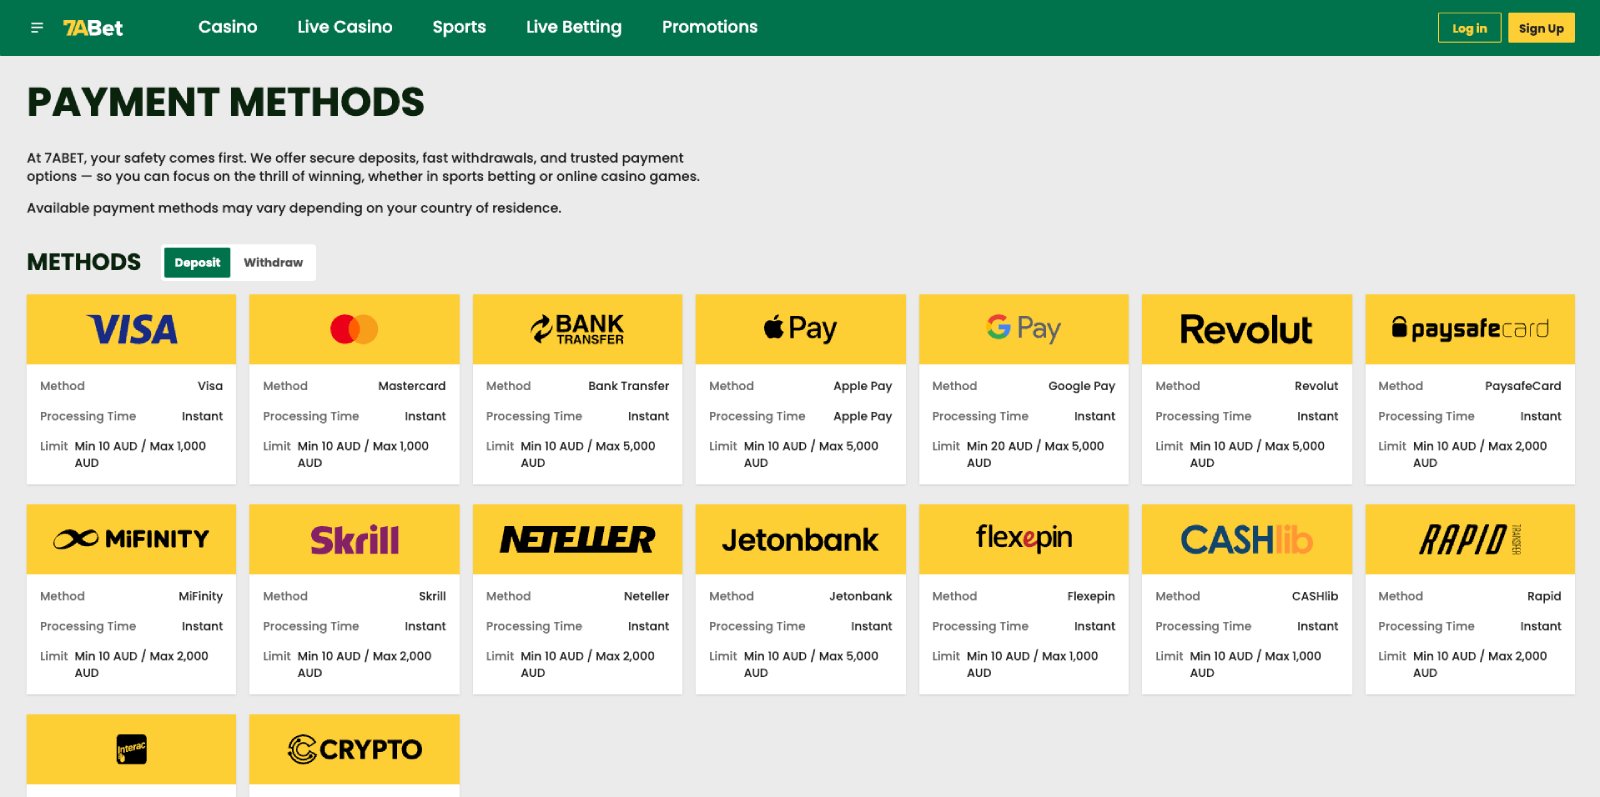
Task: Select the paysafecard logo
Action: 1470,329
